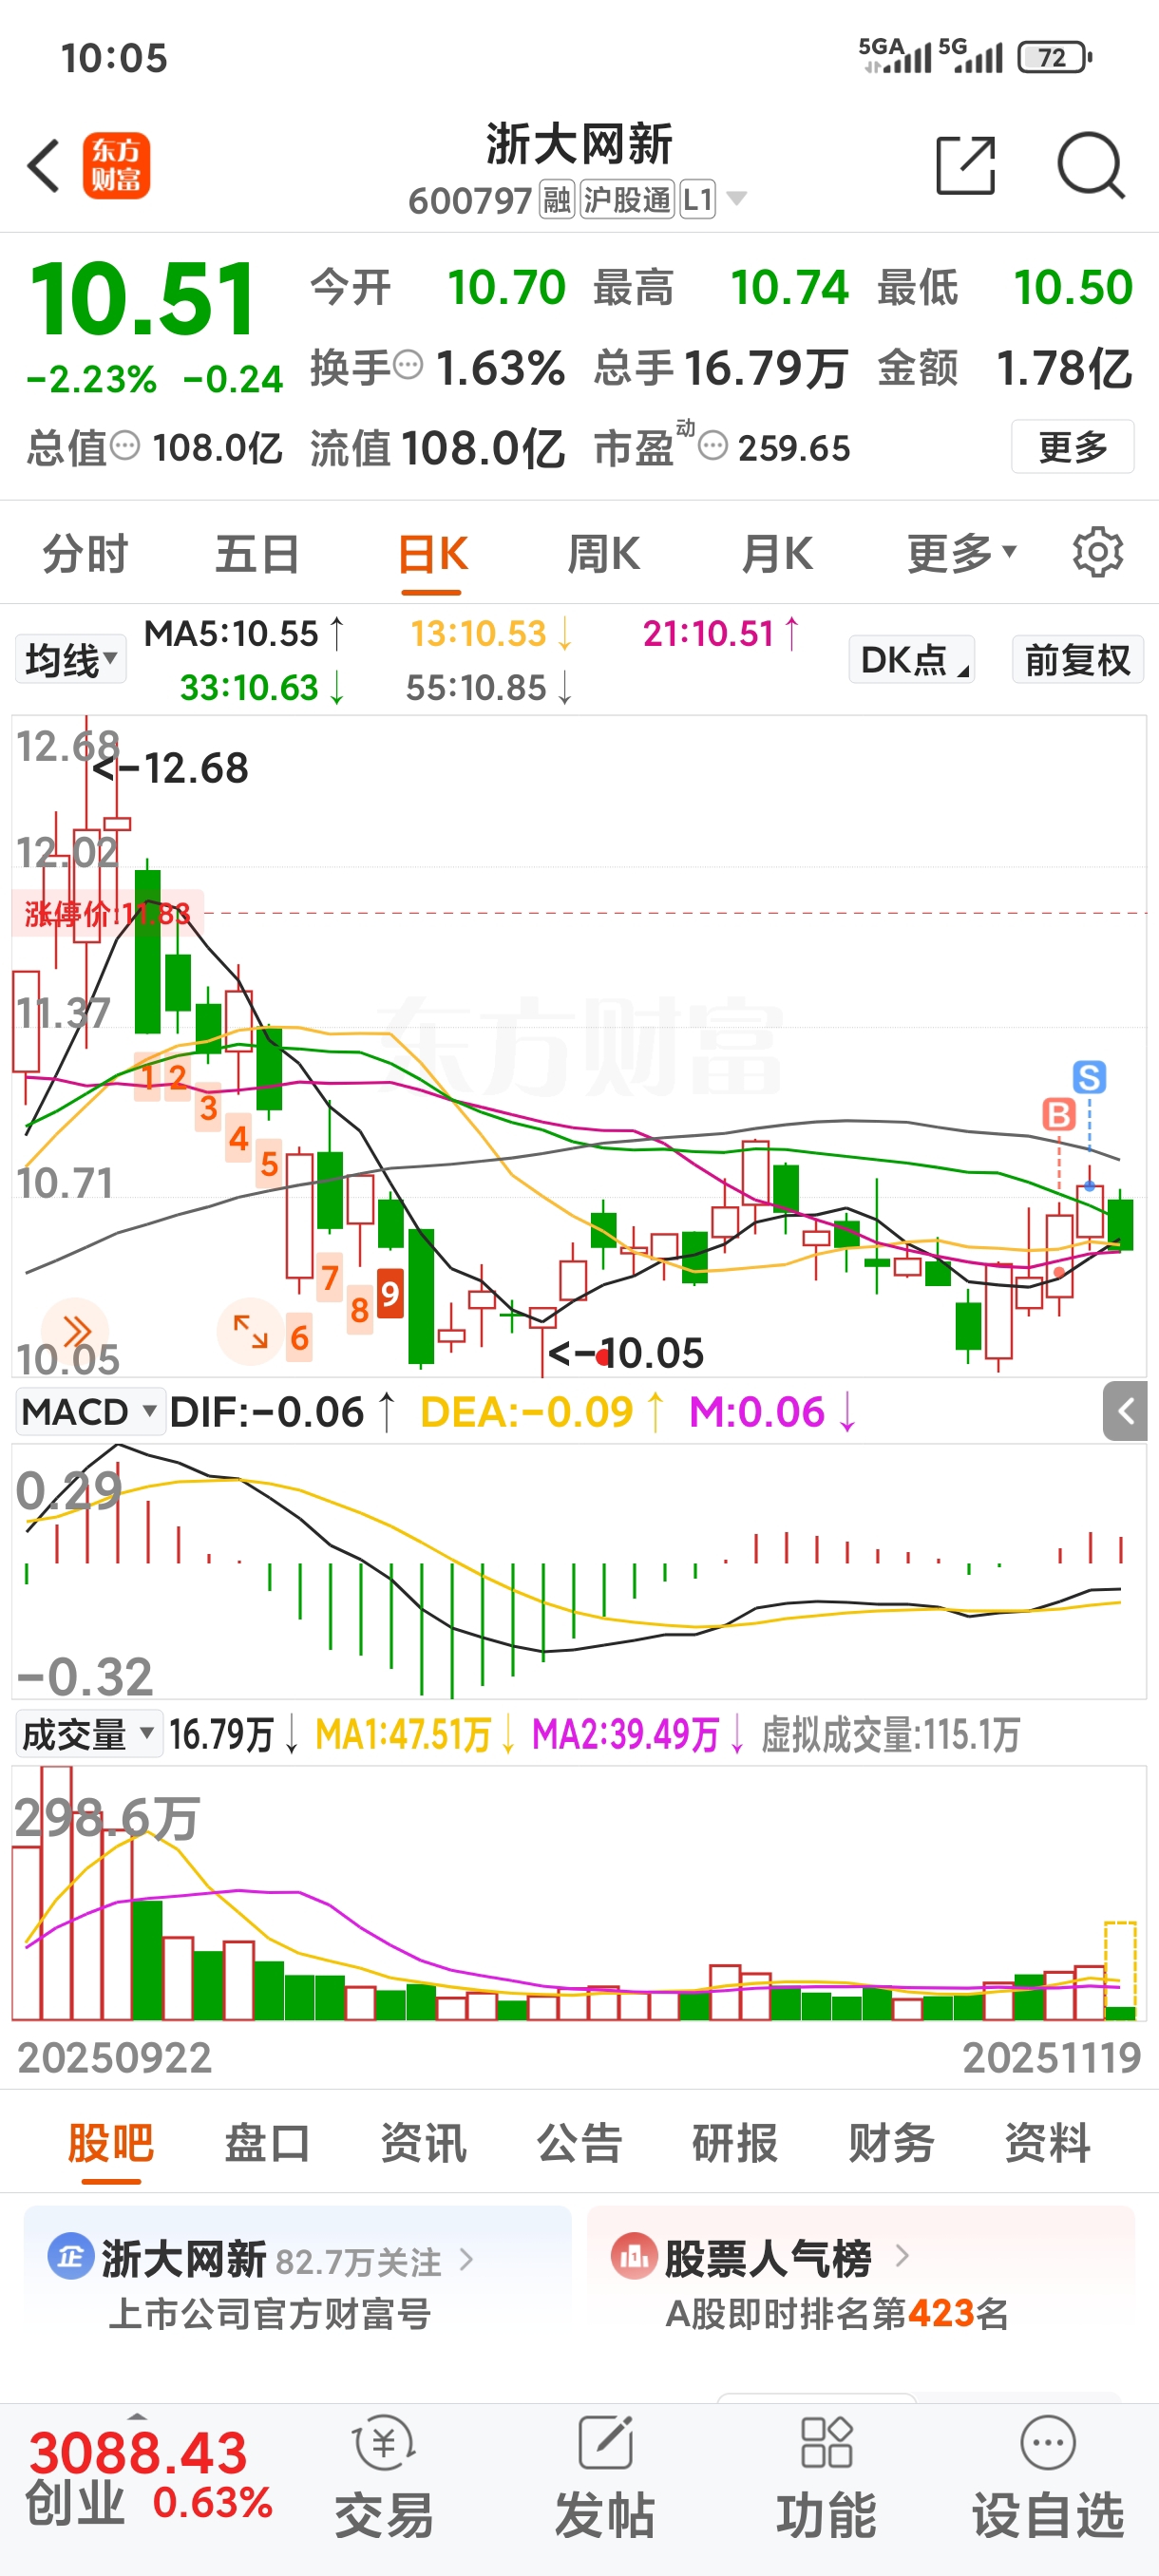
Task: Switch to 公告 tab
Action: tap(579, 2142)
